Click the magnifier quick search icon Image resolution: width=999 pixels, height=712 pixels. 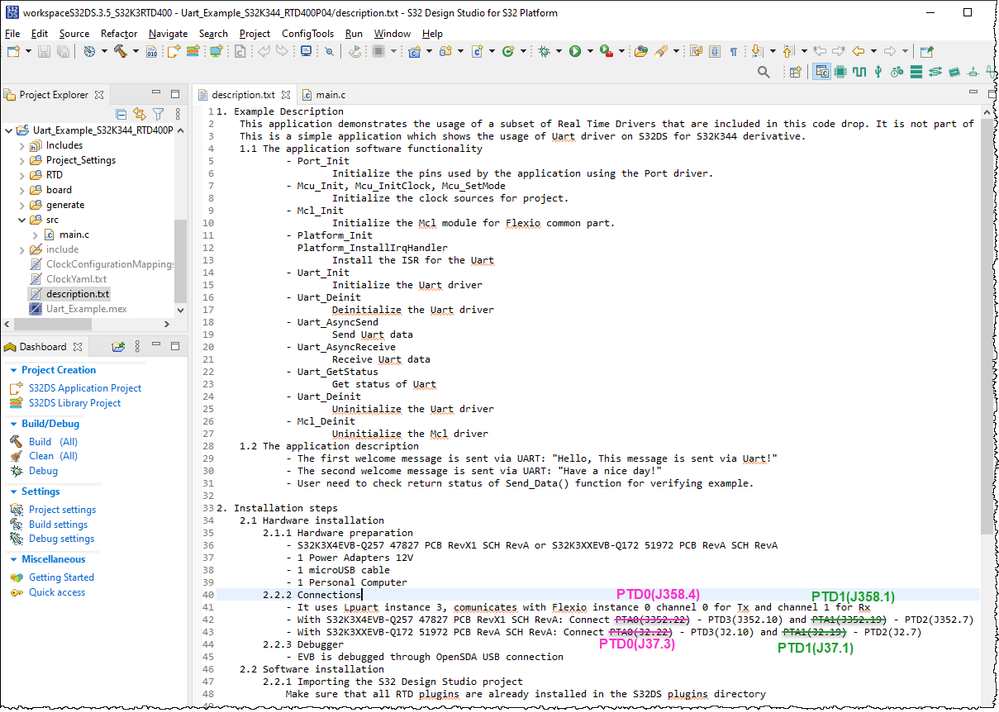[763, 72]
